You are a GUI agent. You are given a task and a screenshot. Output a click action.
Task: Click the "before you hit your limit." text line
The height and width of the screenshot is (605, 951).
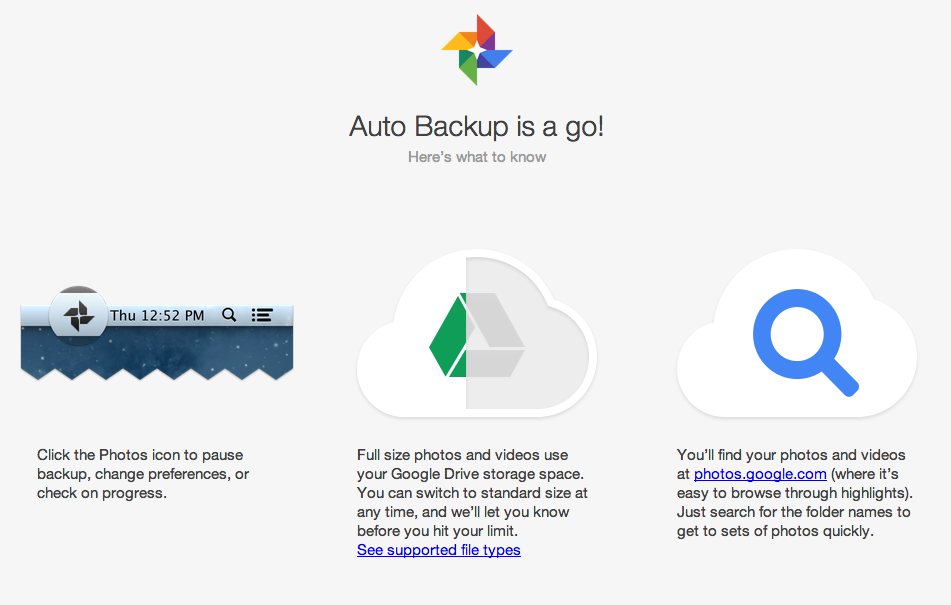point(439,531)
